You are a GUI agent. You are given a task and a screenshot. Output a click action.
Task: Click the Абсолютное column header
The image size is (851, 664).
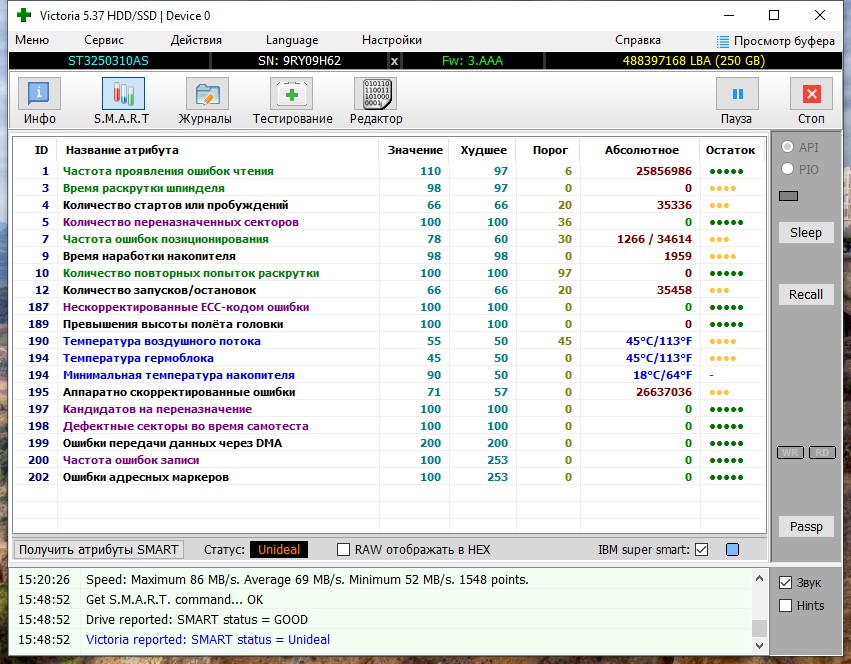[641, 150]
